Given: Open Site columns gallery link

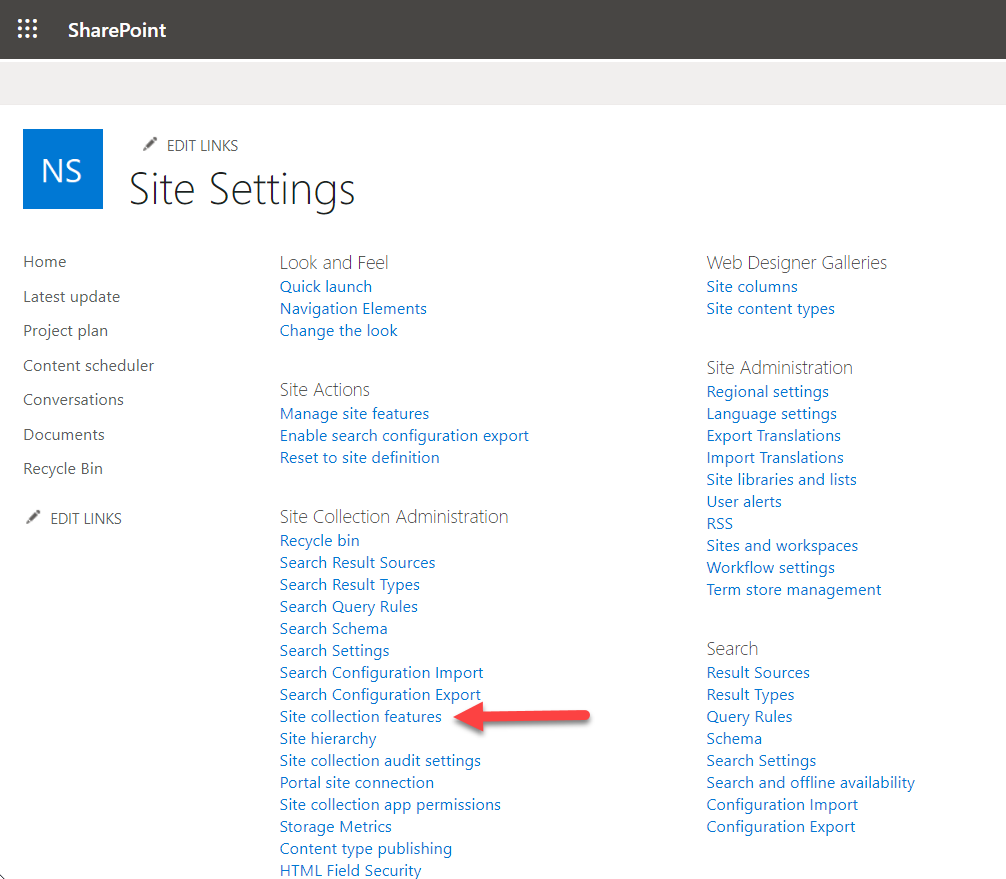Looking at the screenshot, I should point(752,287).
